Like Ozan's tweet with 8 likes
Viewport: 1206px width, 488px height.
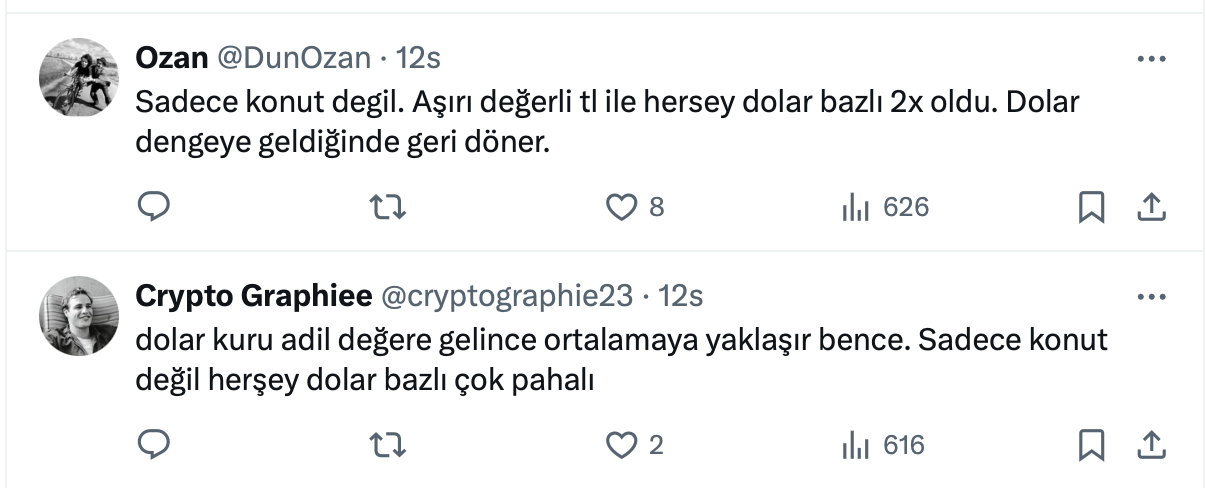(x=623, y=207)
